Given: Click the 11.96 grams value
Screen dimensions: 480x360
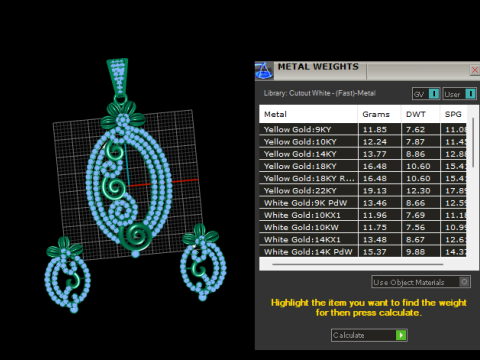Looking at the screenshot, I should click(375, 215).
